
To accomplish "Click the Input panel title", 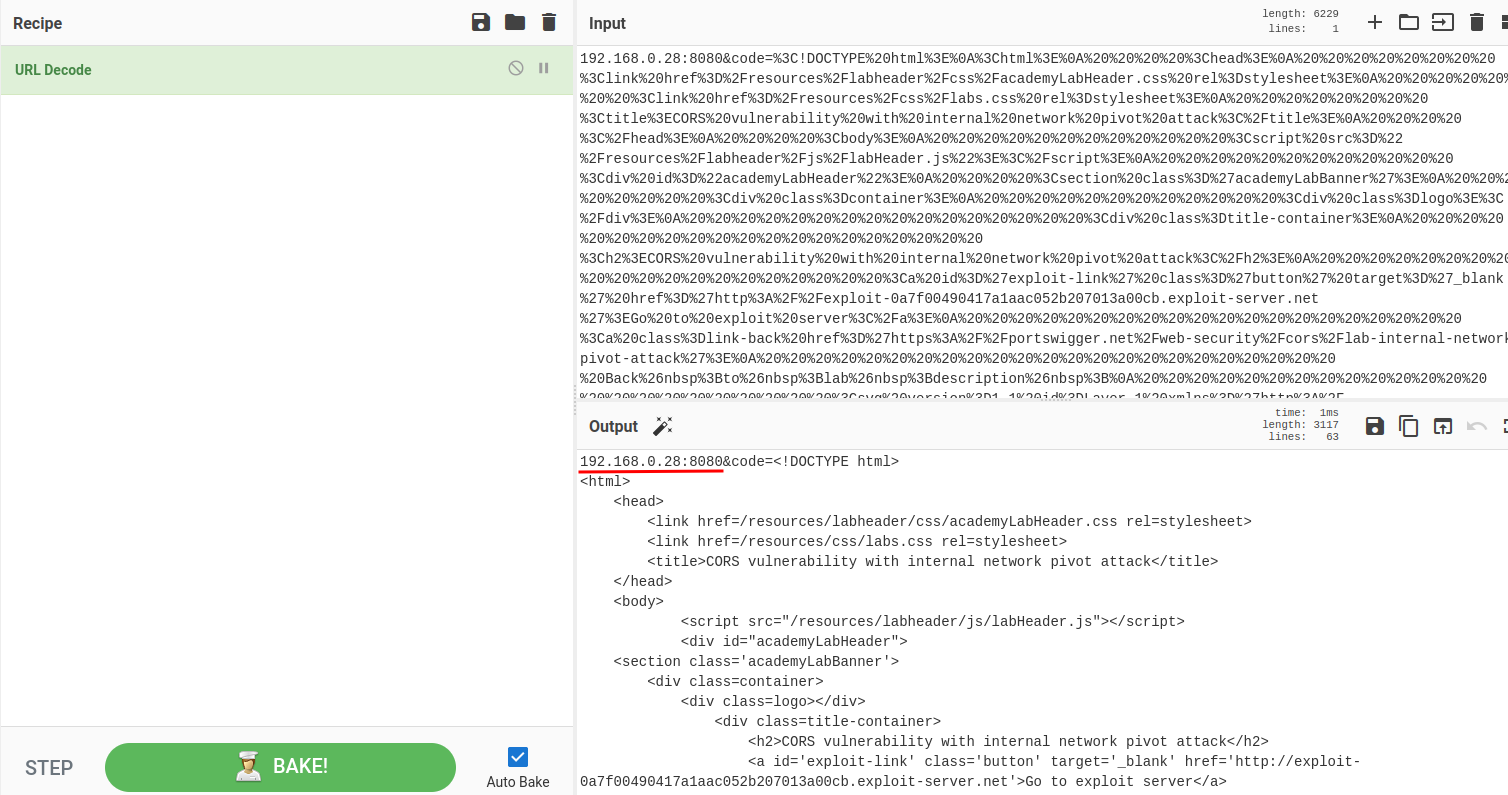I will (x=607, y=23).
